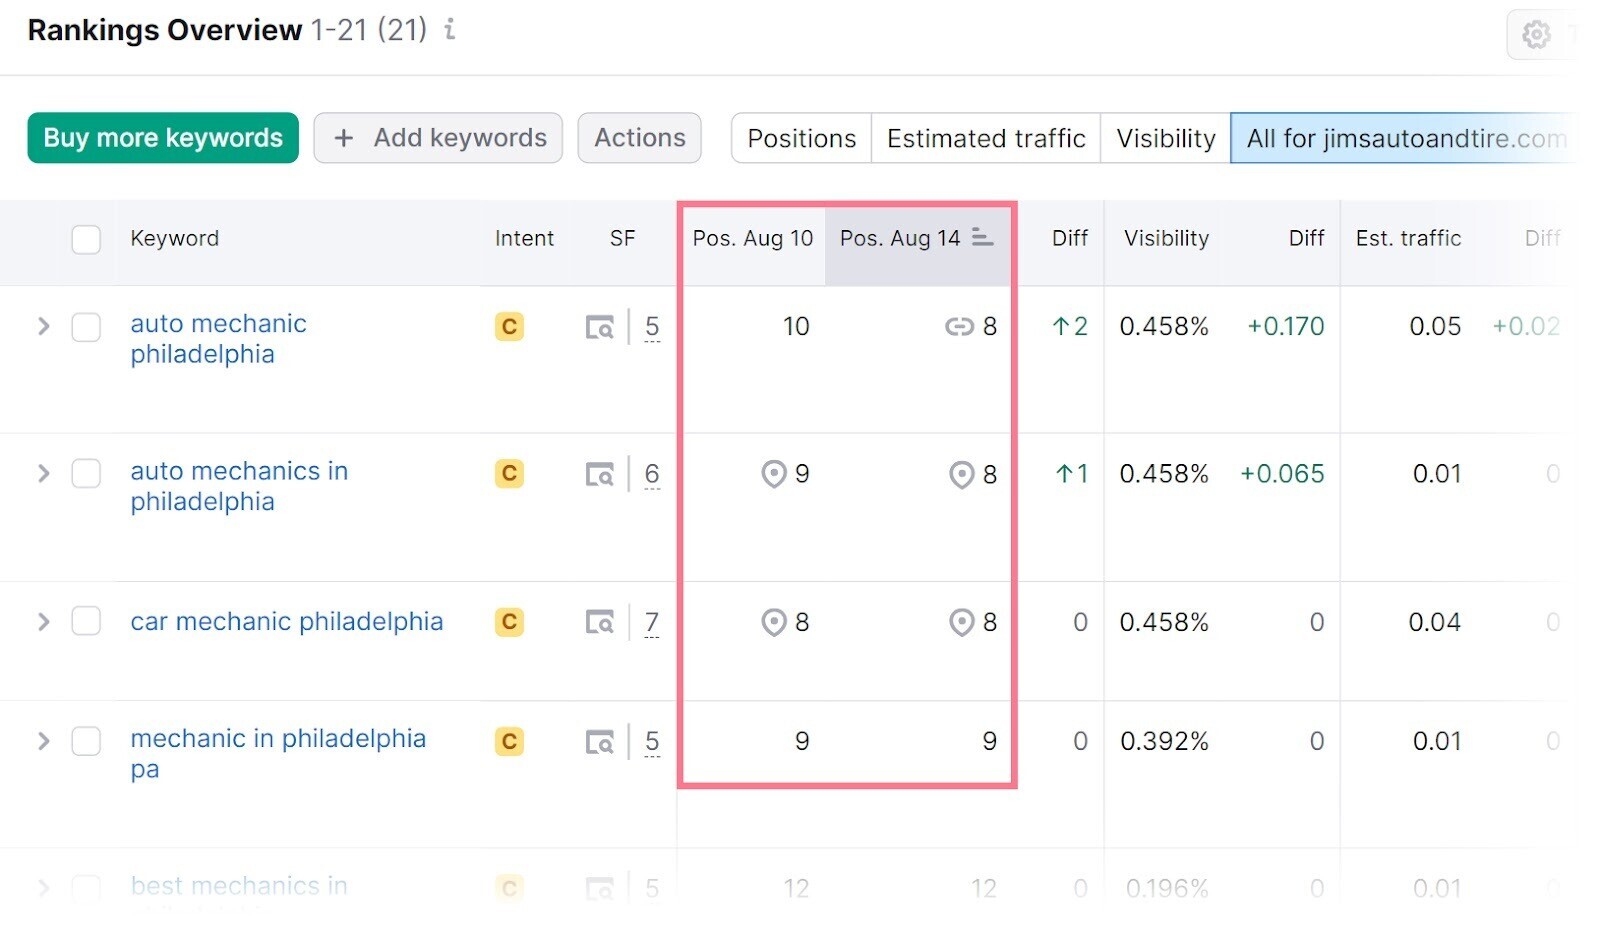
Task: Click the Buy more keywords button
Action: coord(162,137)
